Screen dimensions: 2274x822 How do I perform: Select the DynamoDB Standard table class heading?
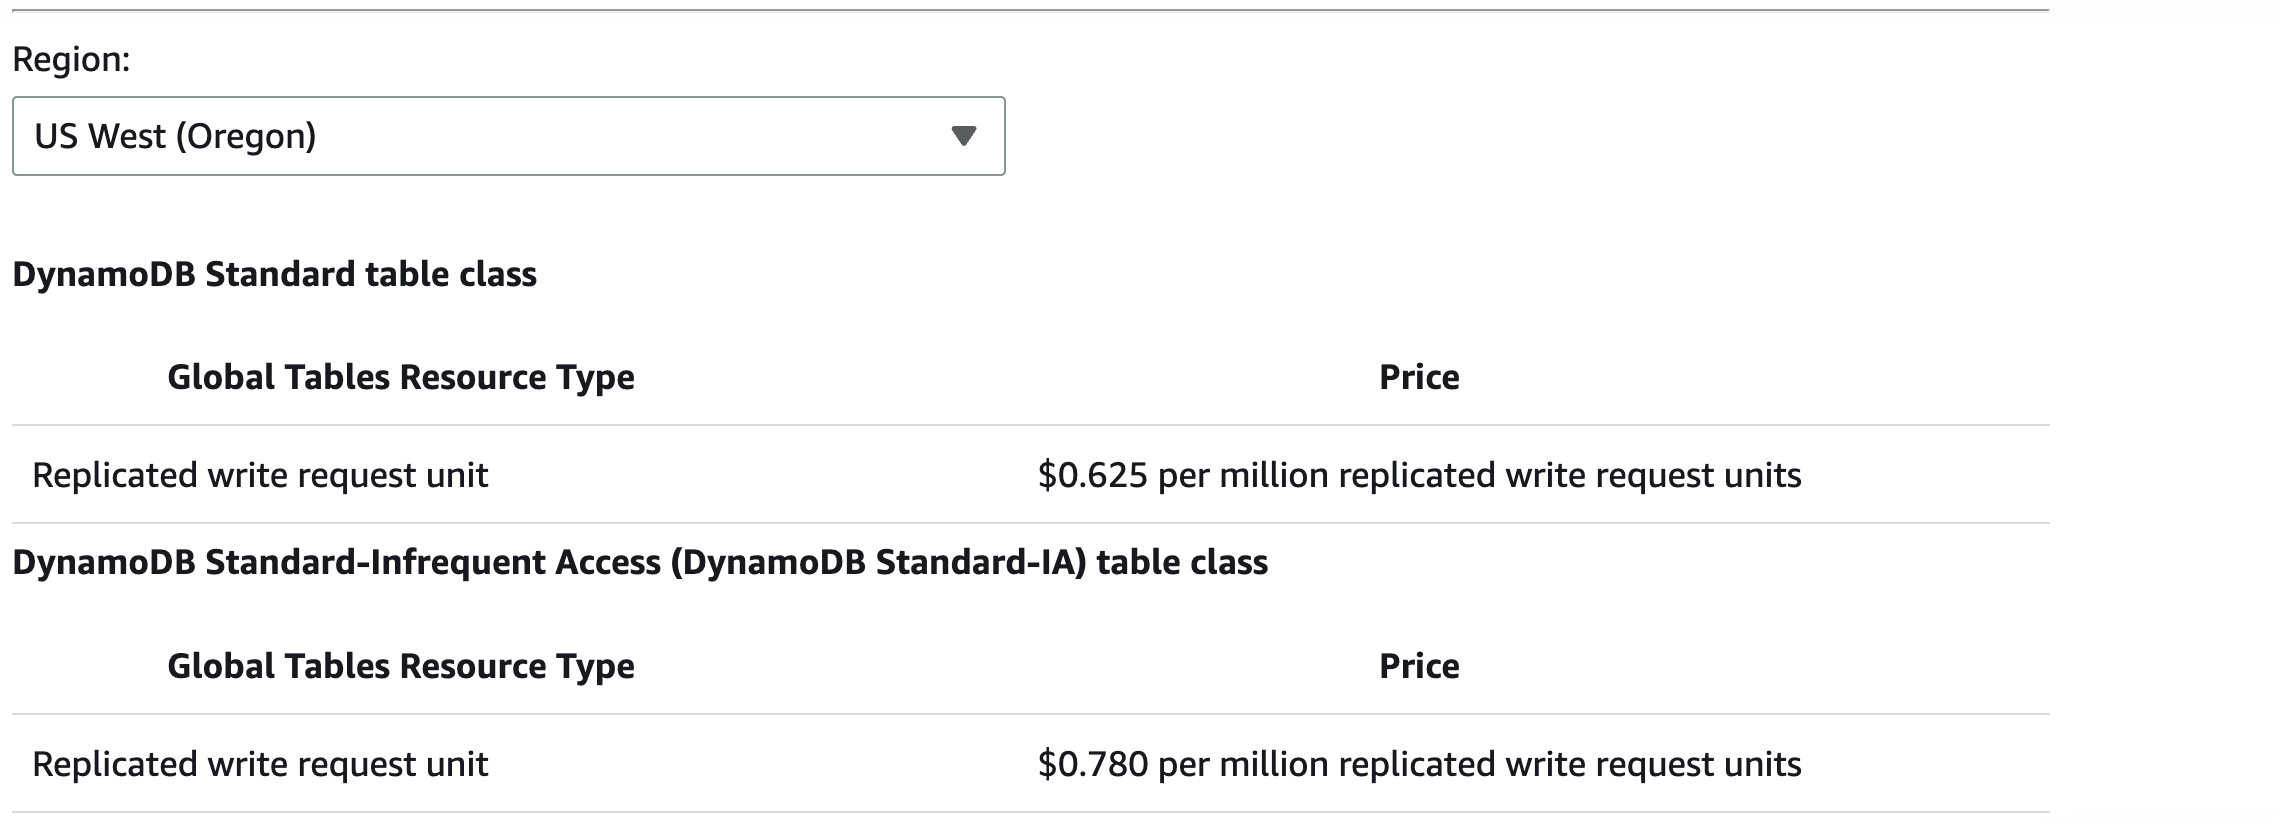pos(274,274)
